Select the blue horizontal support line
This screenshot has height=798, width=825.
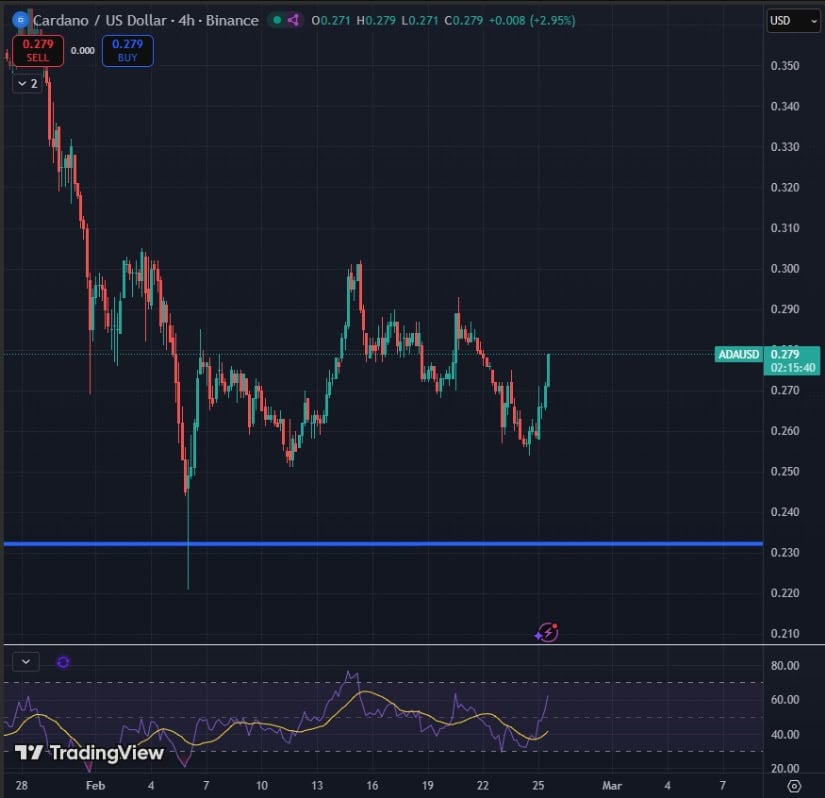[x=380, y=544]
